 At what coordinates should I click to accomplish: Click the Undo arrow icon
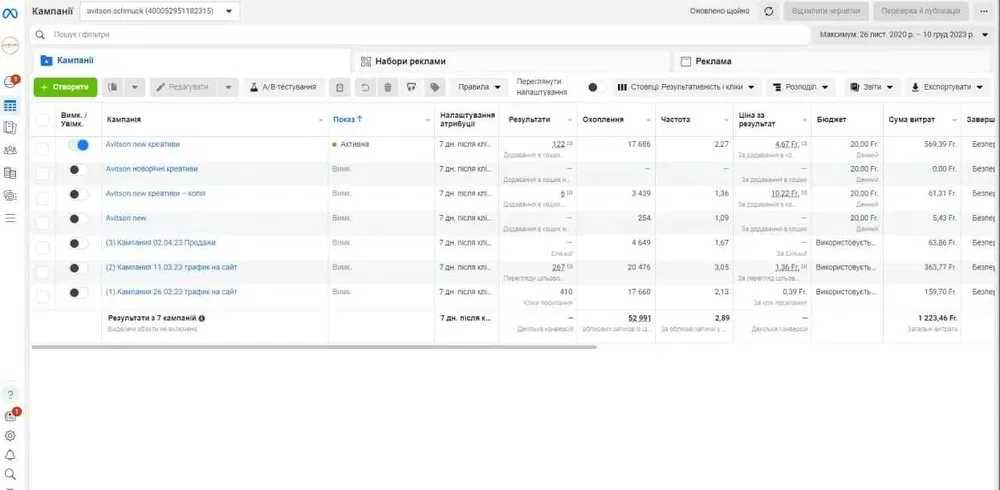point(365,87)
